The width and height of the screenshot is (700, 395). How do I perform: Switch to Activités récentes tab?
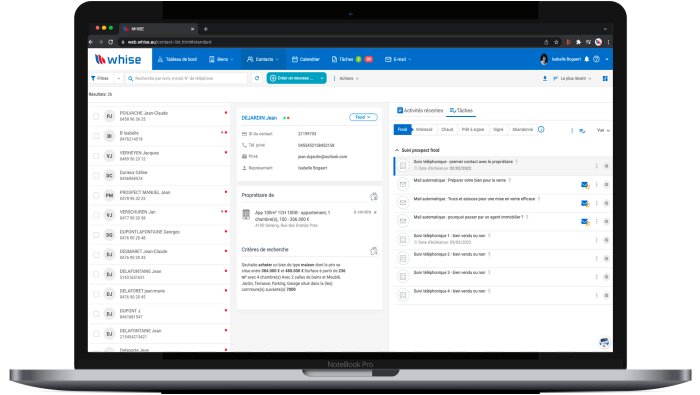click(420, 110)
